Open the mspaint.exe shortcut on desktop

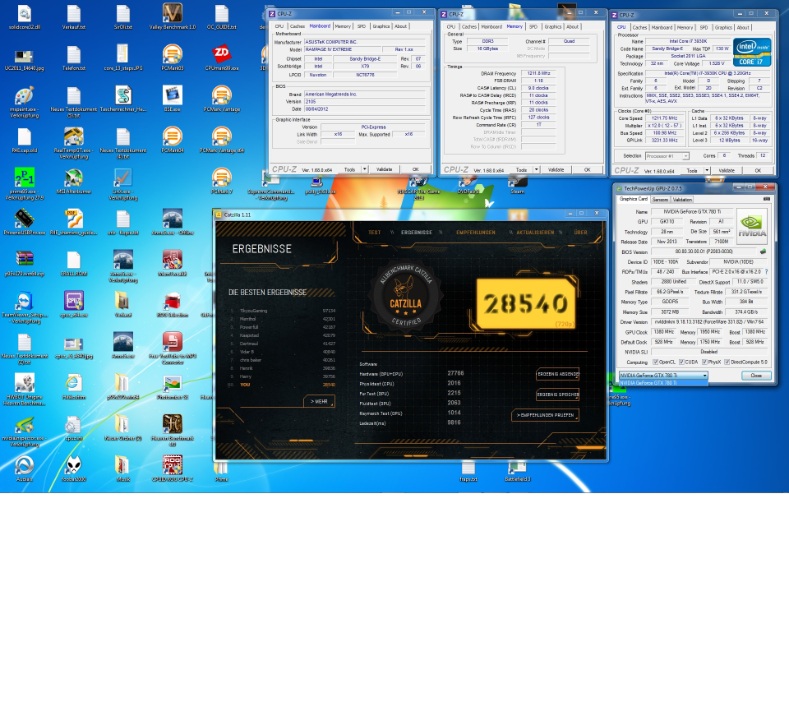pos(24,101)
